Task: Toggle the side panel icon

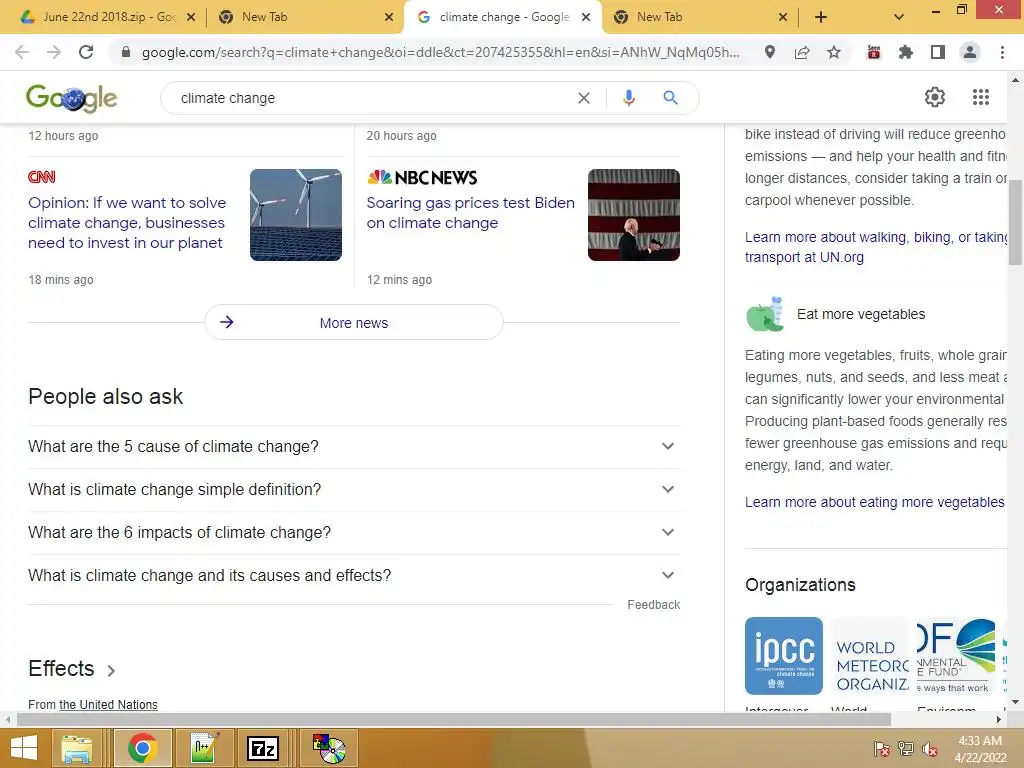Action: tap(938, 52)
